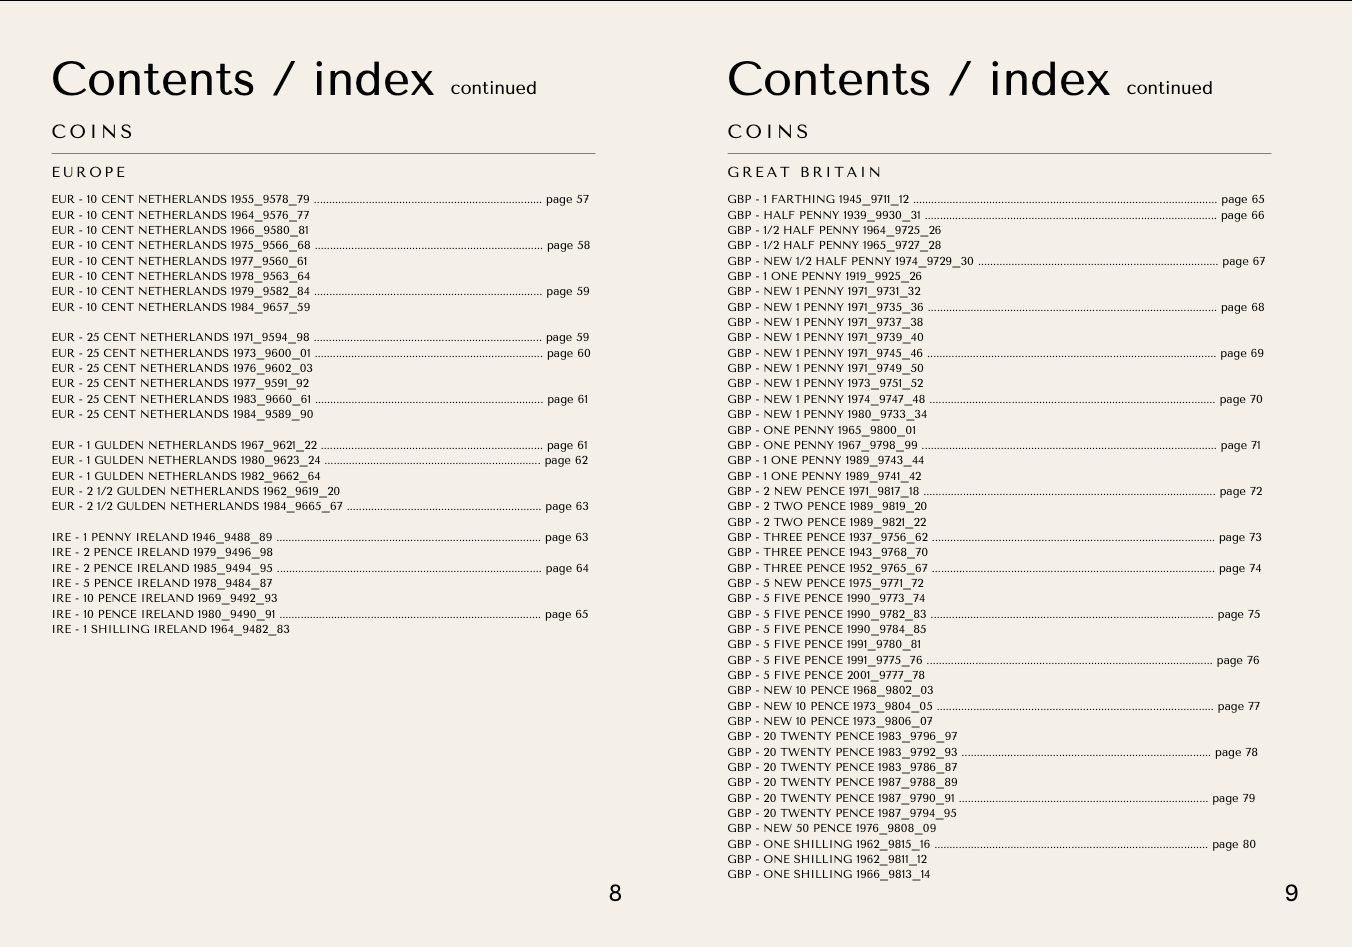This screenshot has width=1352, height=947.
Task: Select EUR - 10 CENT NETHERLANDS 1975_9566_68 entry
Action: pos(181,245)
